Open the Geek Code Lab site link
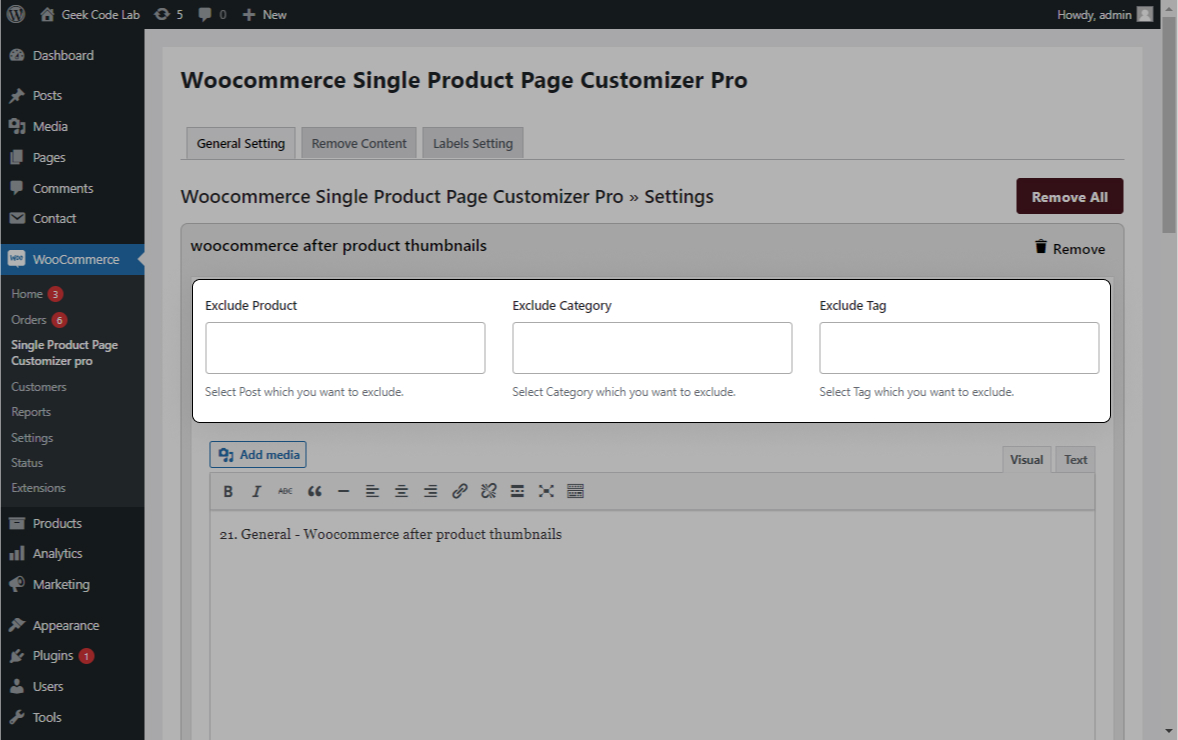 click(x=89, y=14)
